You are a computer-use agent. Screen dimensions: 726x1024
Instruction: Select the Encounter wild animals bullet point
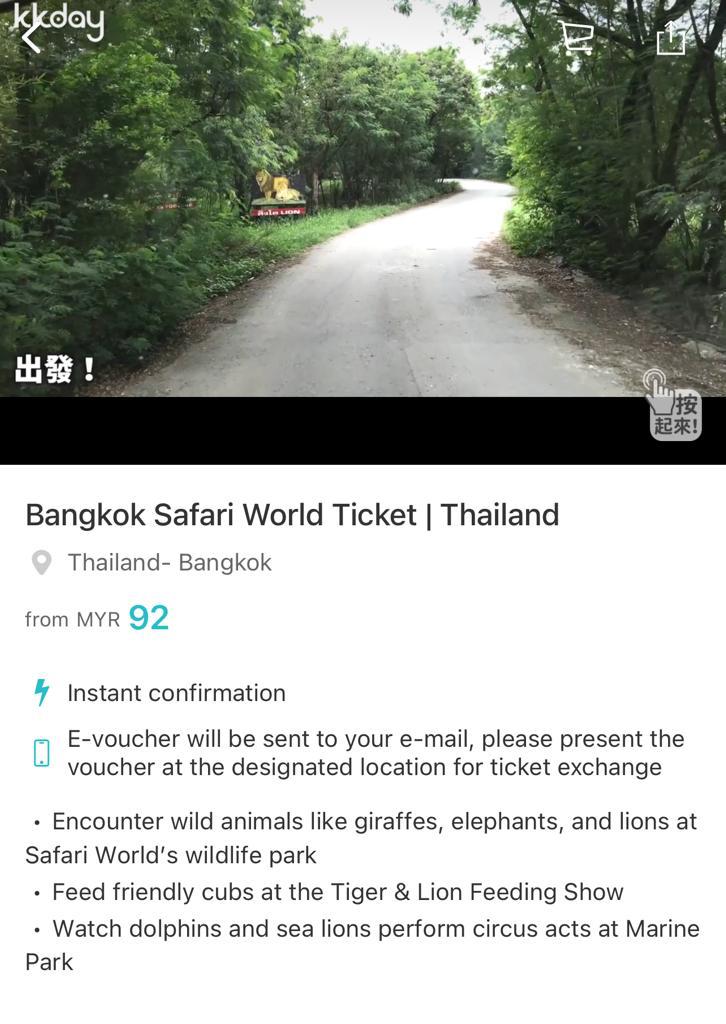tap(362, 838)
